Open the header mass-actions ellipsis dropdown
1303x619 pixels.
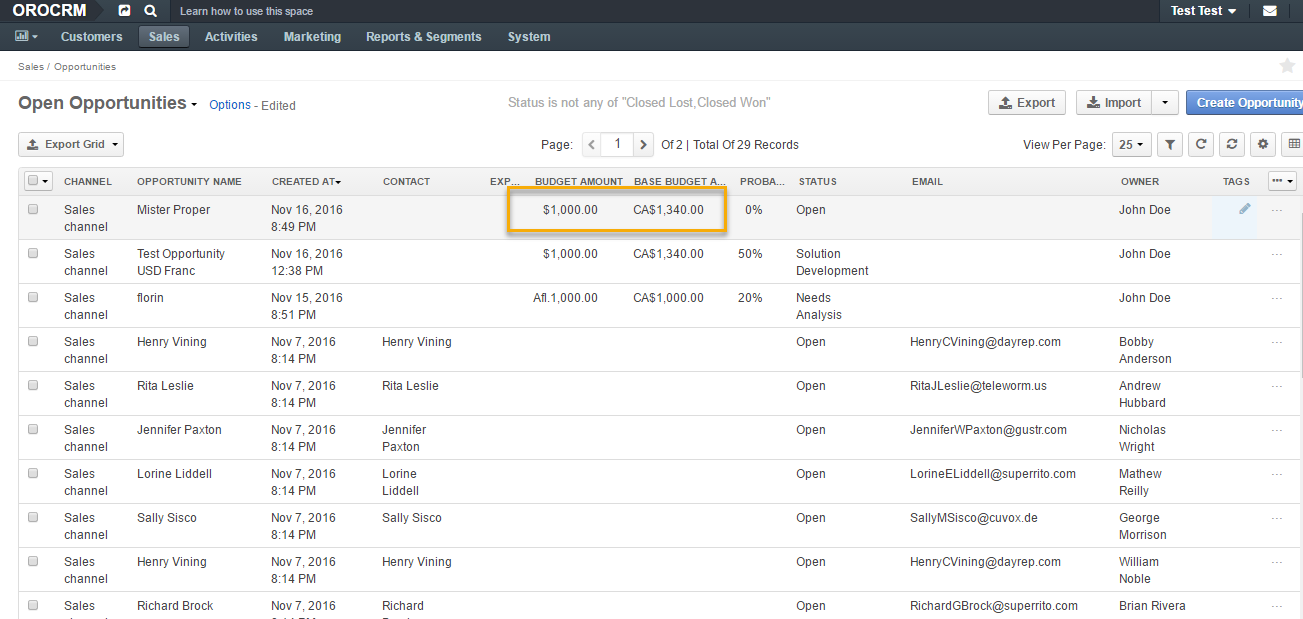coord(1281,181)
